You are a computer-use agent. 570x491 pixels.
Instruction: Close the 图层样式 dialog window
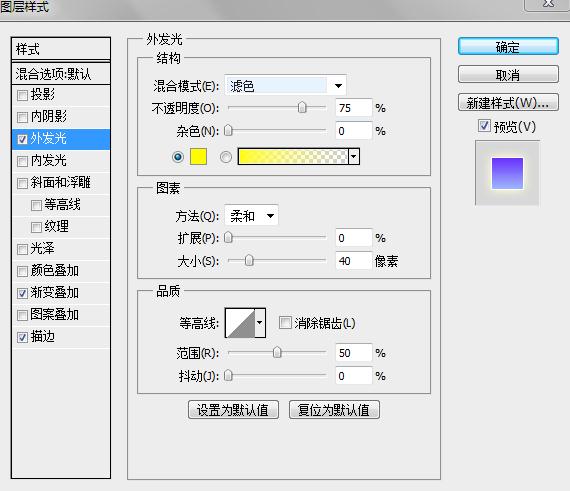[x=548, y=4]
